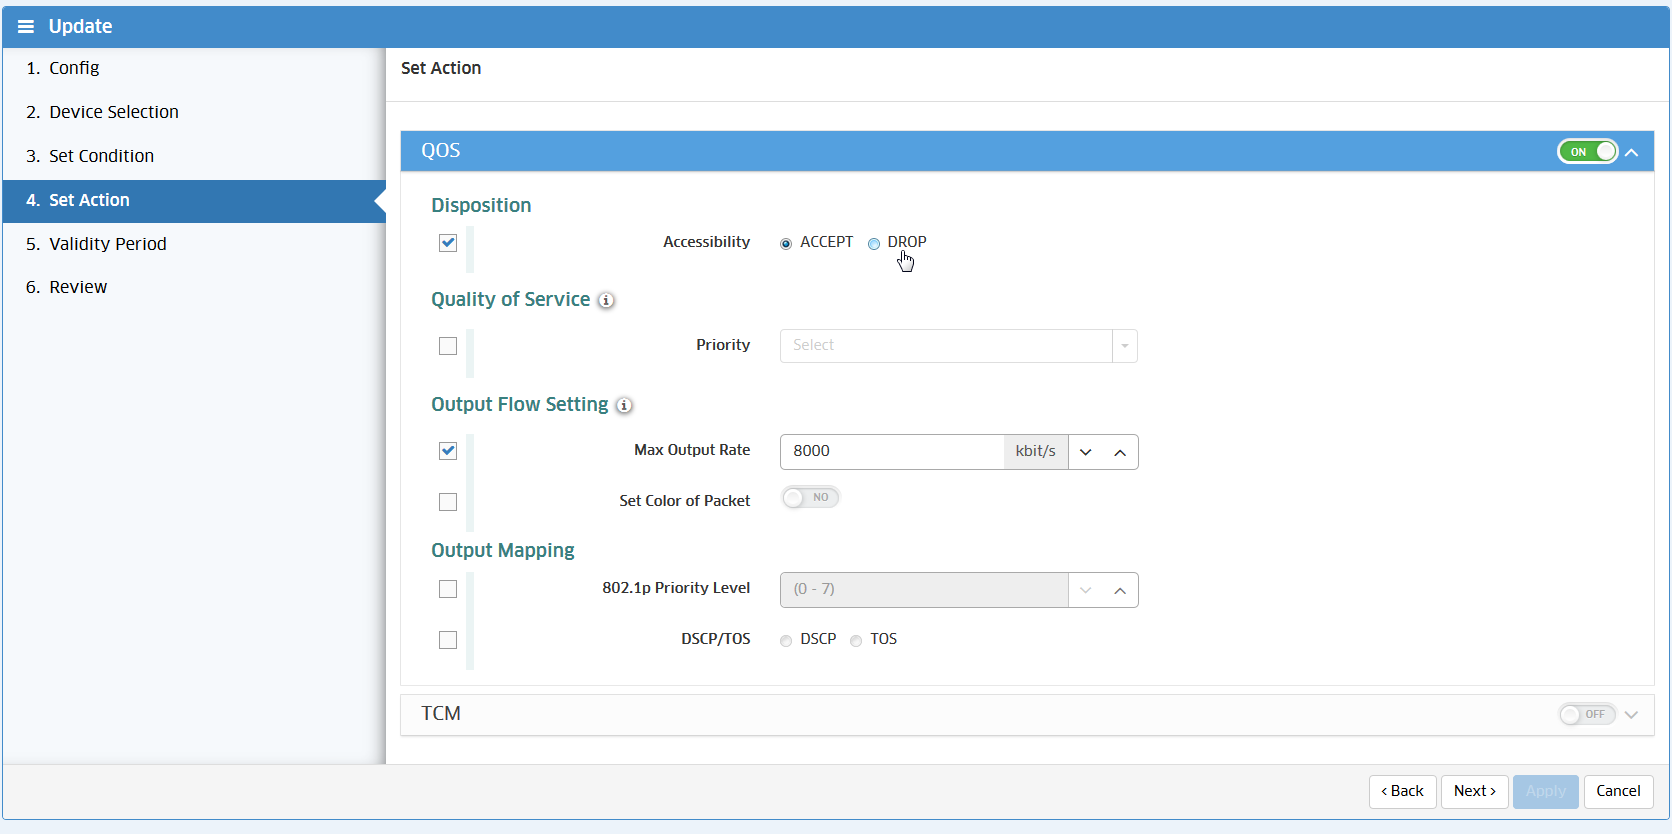
Task: Uncheck the Max Output Rate checkbox
Action: click(448, 451)
